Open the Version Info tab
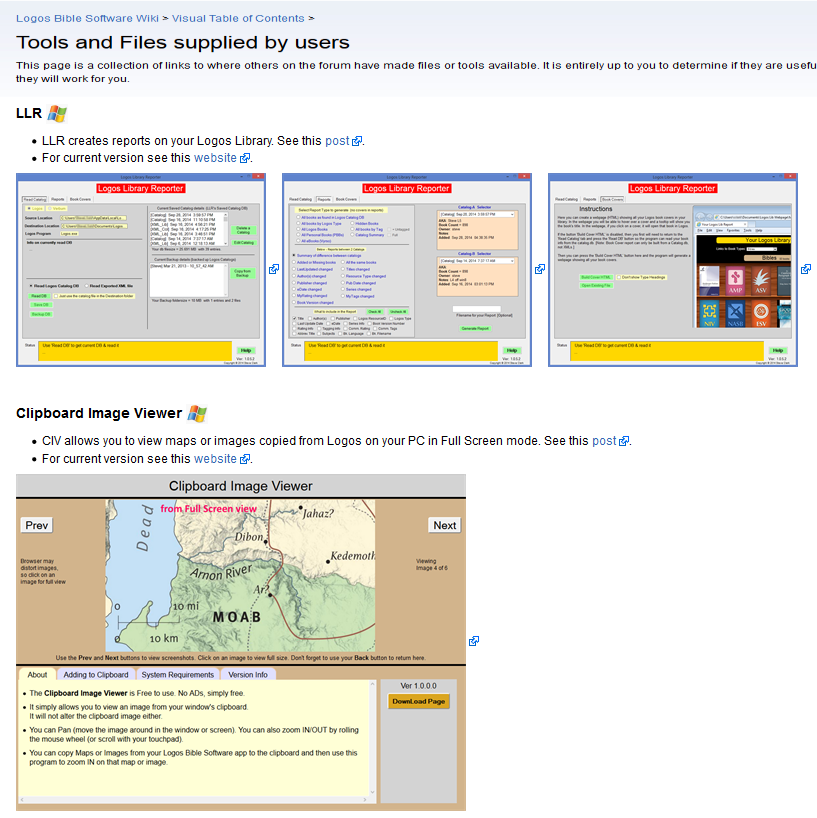The width and height of the screenshot is (817, 818). pyautogui.click(x=248, y=675)
